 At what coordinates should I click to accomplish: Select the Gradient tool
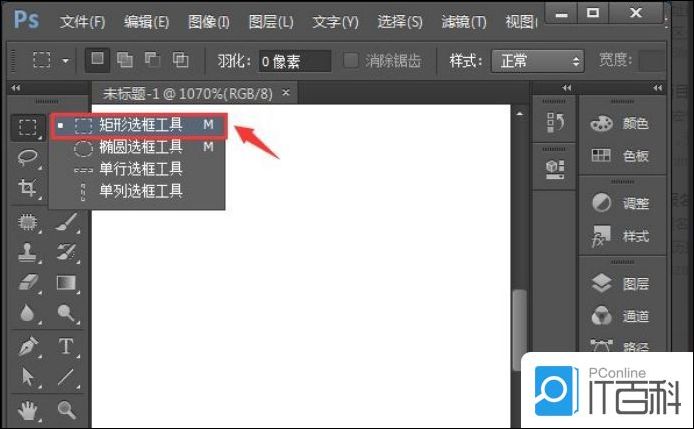tap(66, 283)
